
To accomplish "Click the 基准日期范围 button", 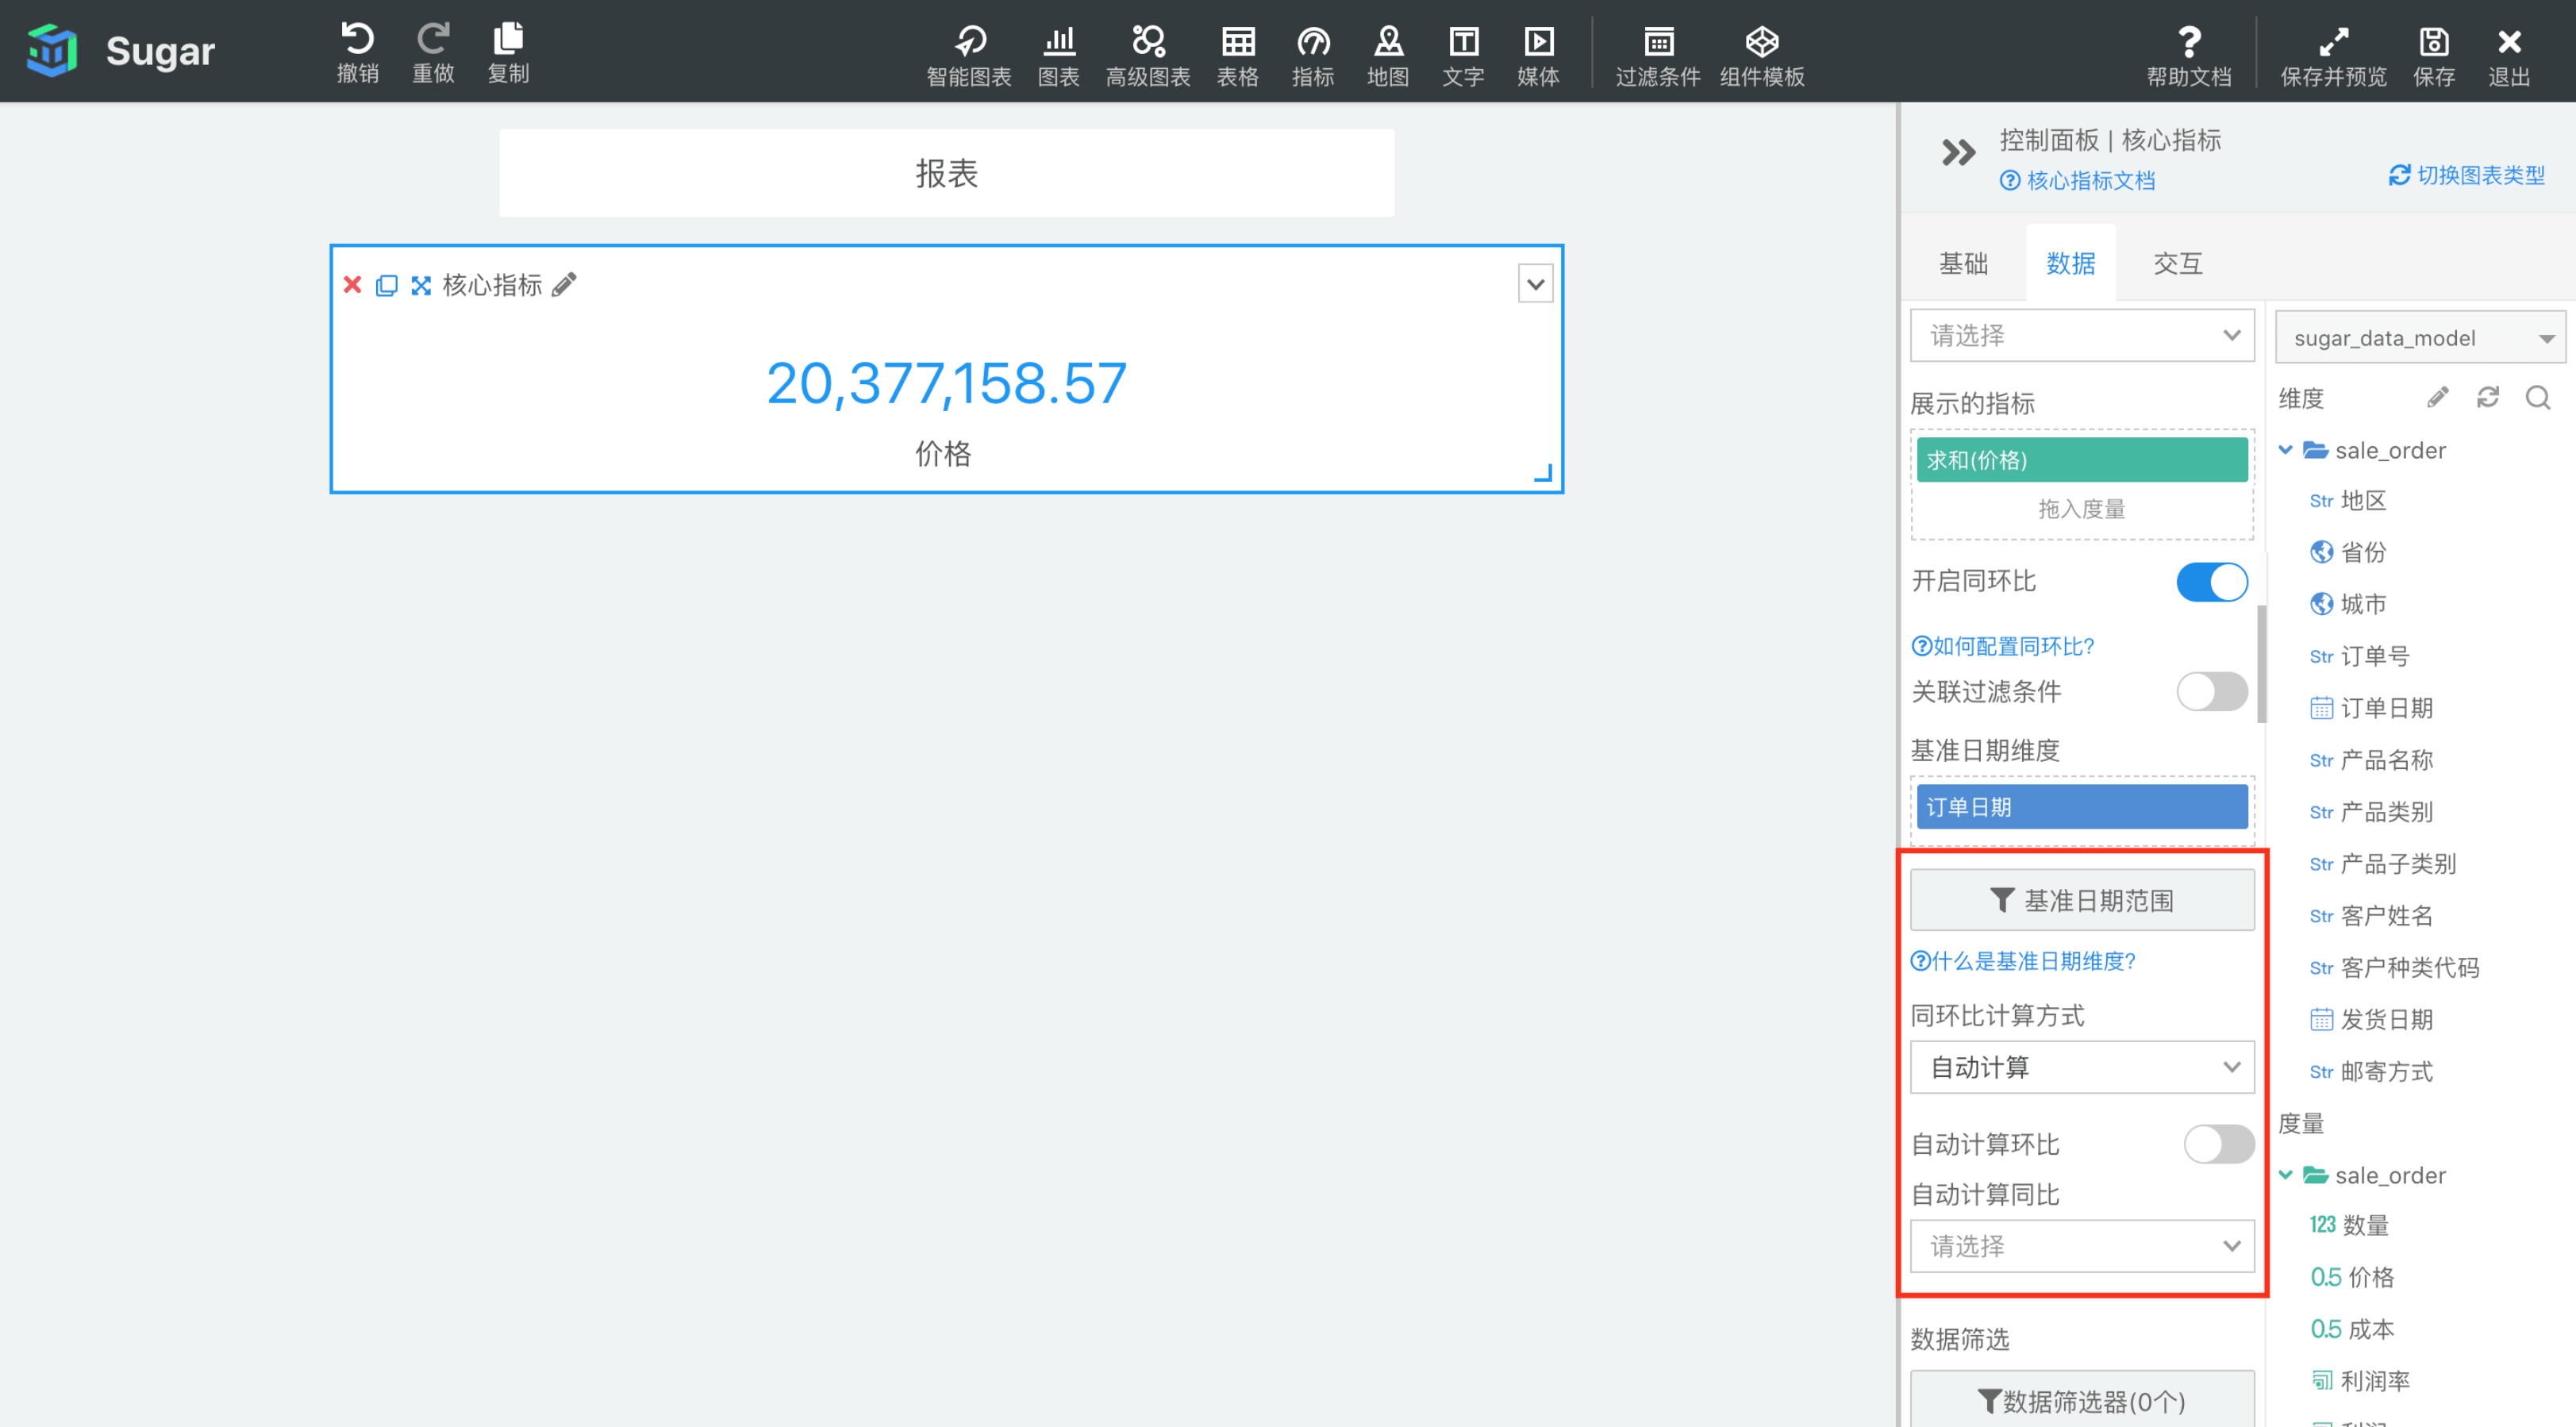I will [x=2082, y=900].
